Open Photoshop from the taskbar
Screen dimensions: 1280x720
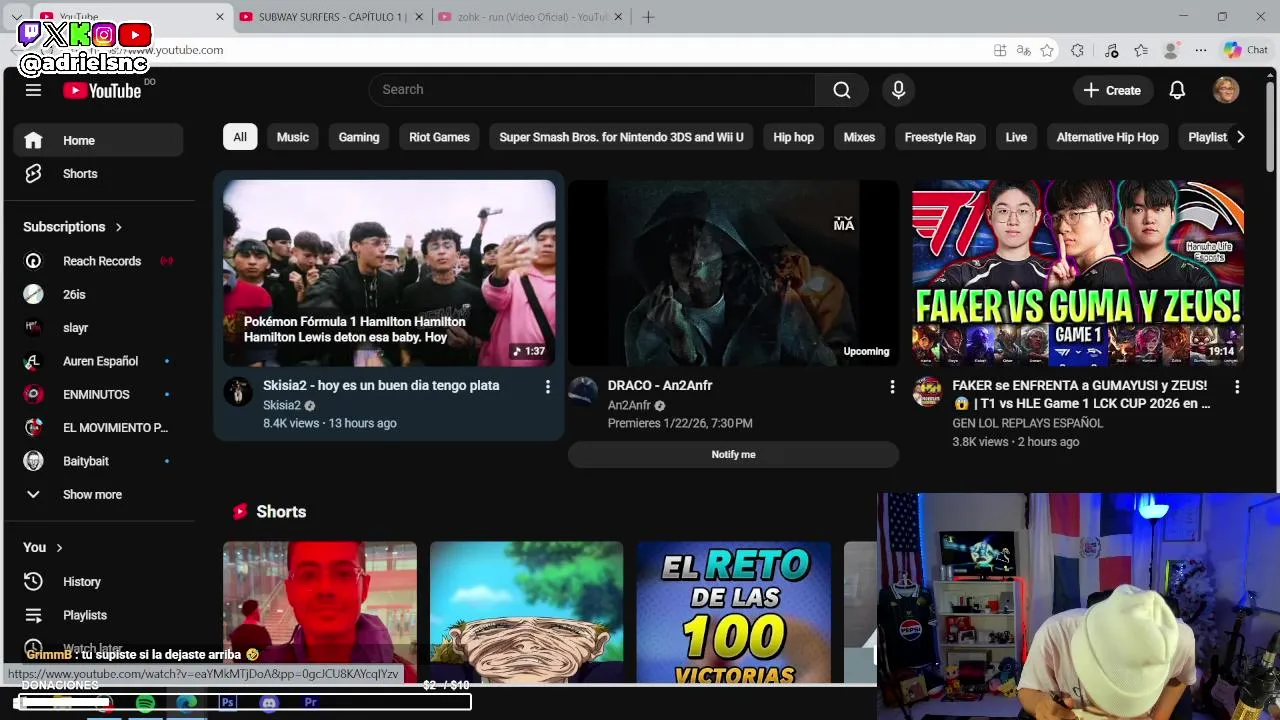point(228,703)
